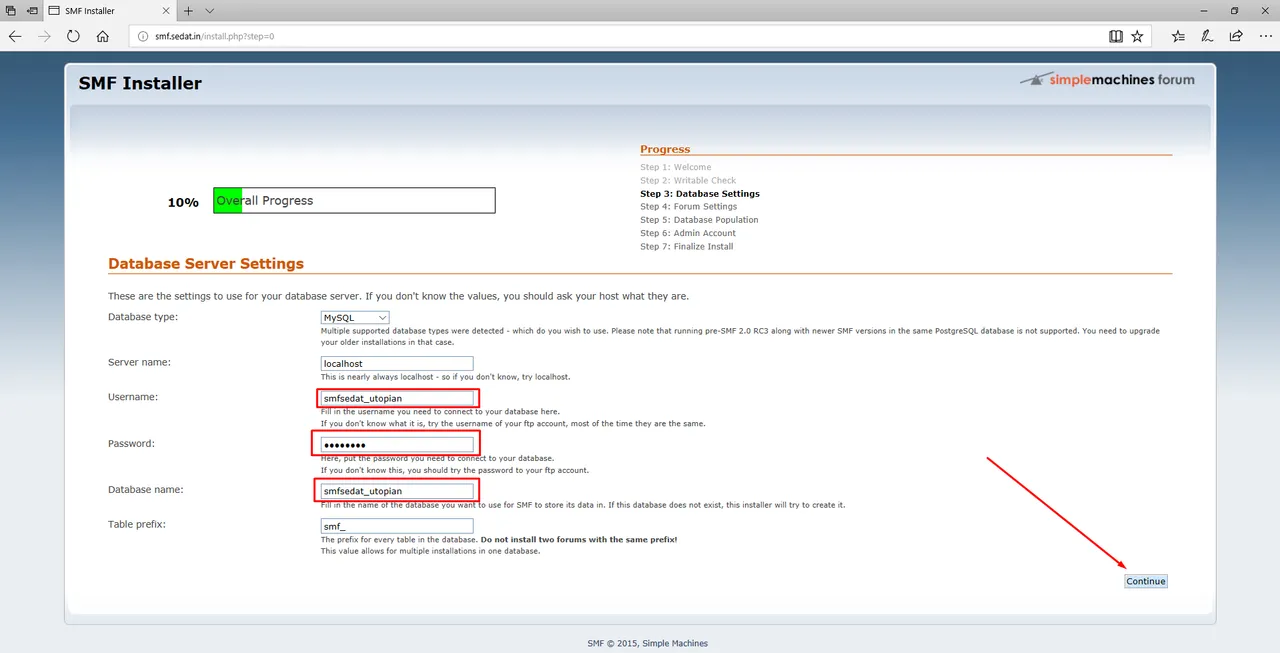The image size is (1280, 653).
Task: Select the SMF Installer browser tab
Action: (x=110, y=11)
